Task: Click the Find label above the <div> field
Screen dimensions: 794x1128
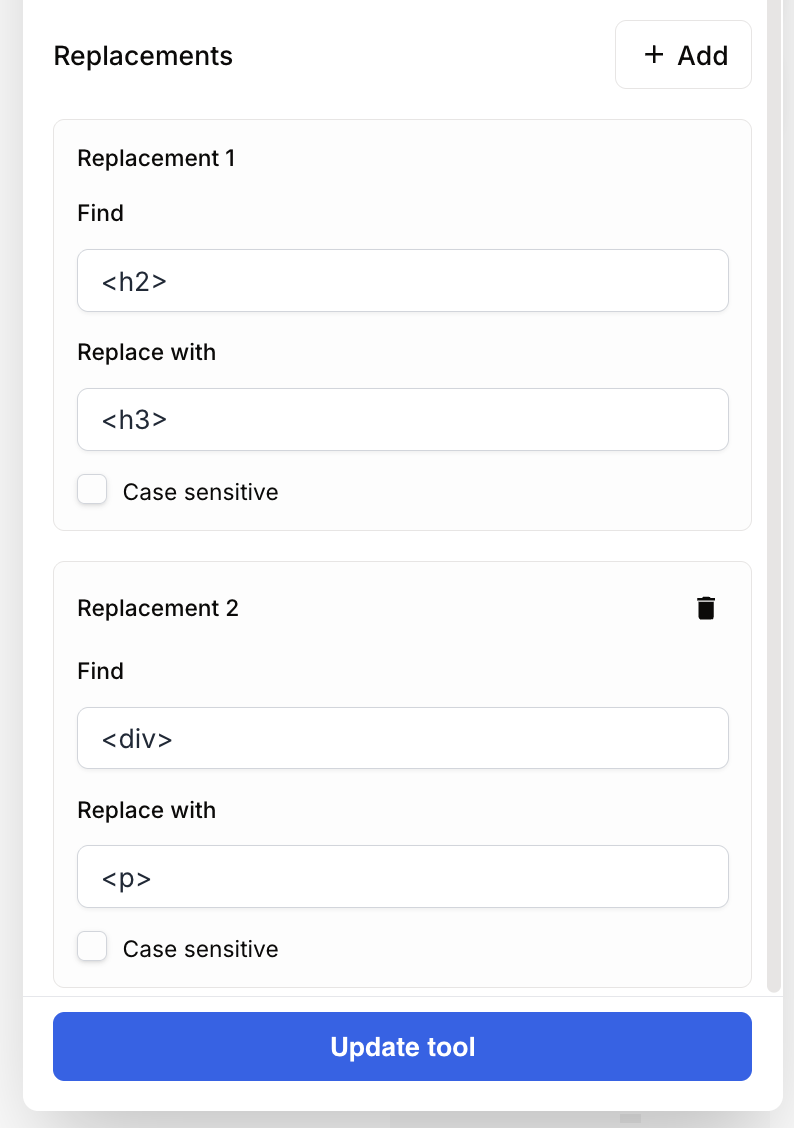Action: 100,671
